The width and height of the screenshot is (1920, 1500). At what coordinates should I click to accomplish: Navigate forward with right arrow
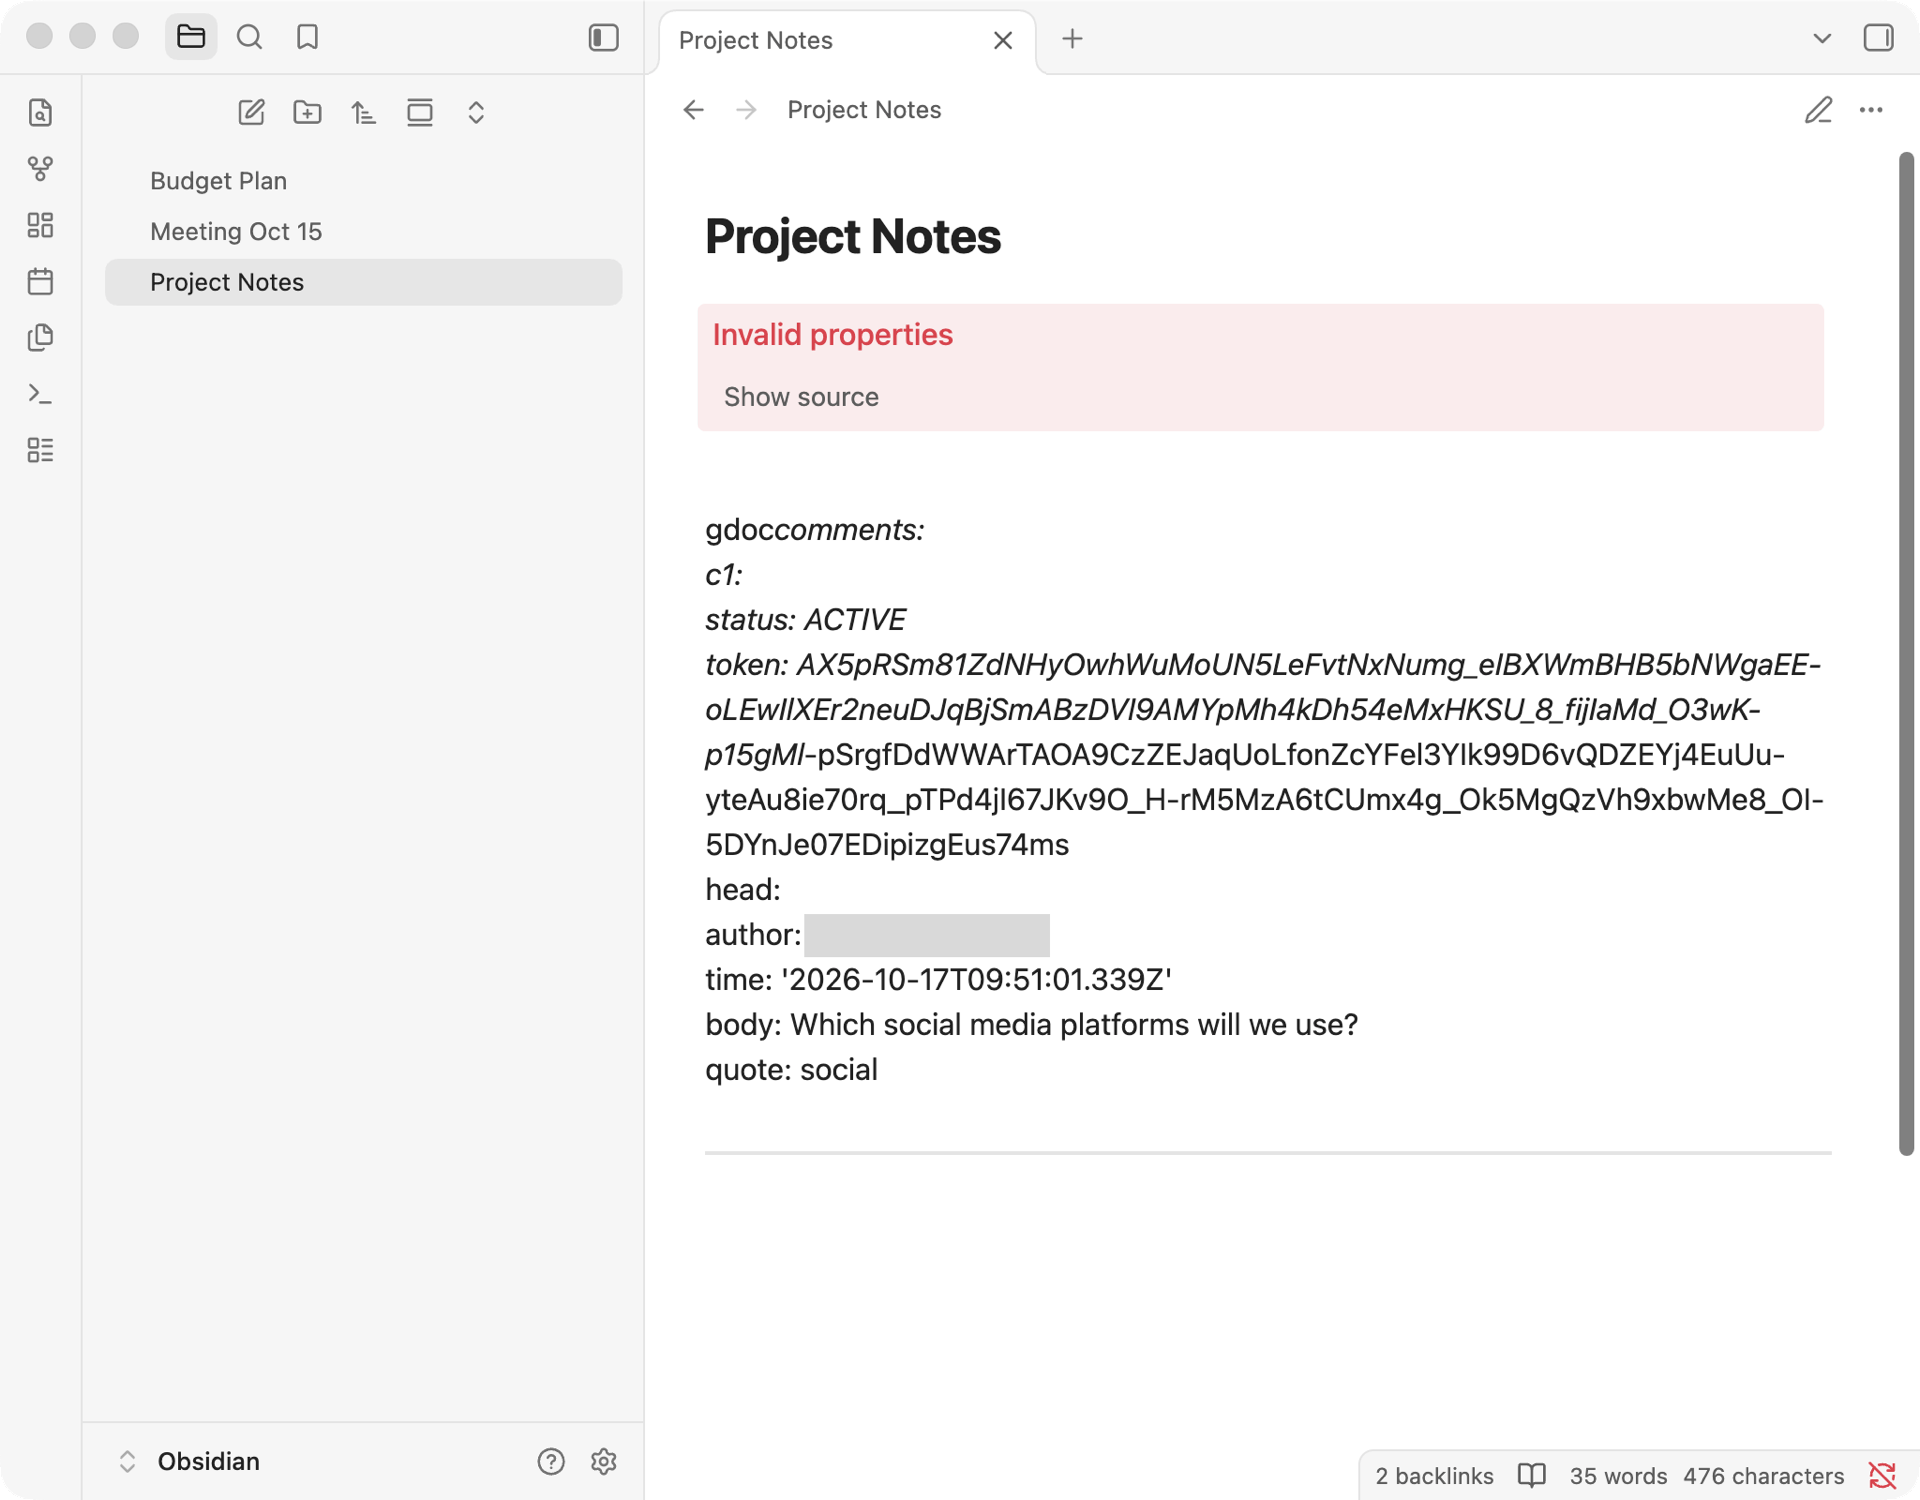[x=746, y=109]
